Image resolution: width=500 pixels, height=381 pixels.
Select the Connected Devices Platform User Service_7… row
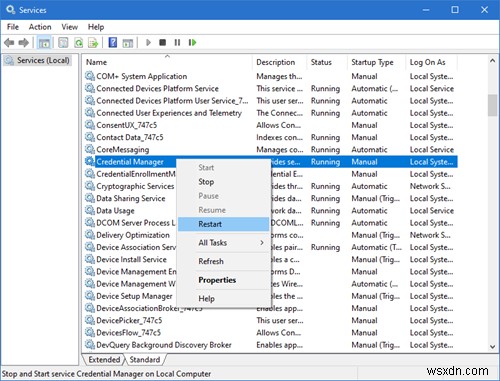pyautogui.click(x=270, y=101)
